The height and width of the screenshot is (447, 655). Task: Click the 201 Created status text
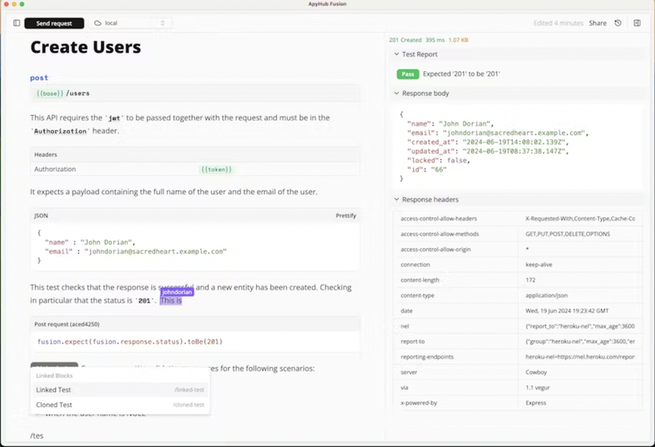point(405,40)
